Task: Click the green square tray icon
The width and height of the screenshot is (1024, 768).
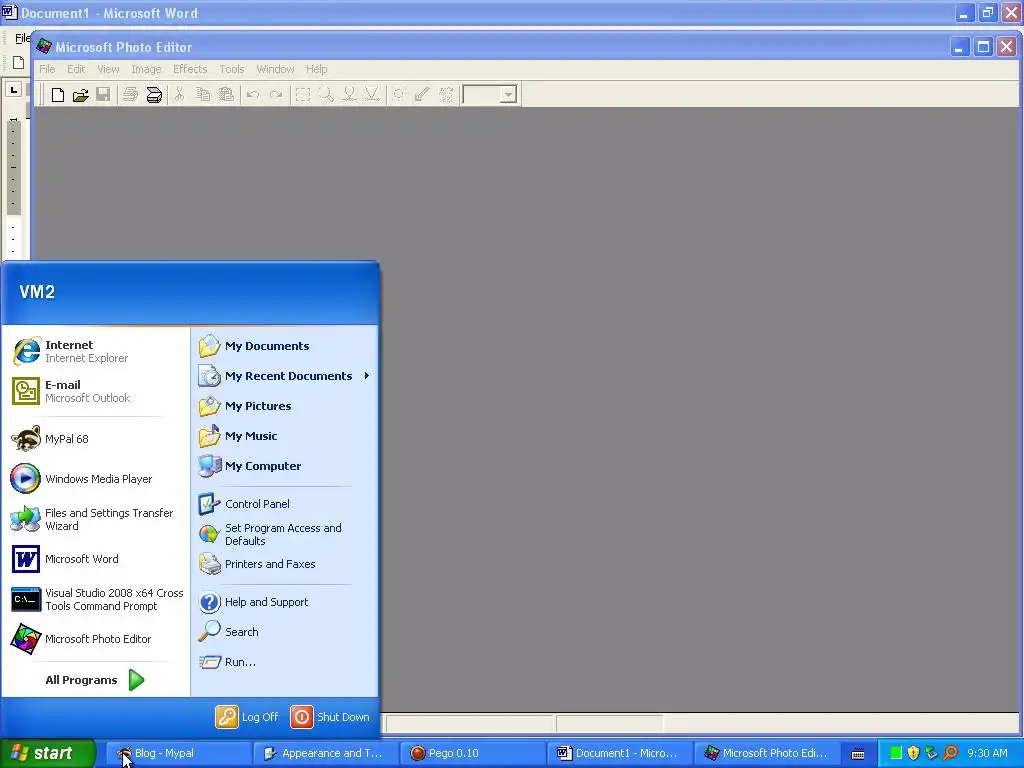Action: (896, 753)
